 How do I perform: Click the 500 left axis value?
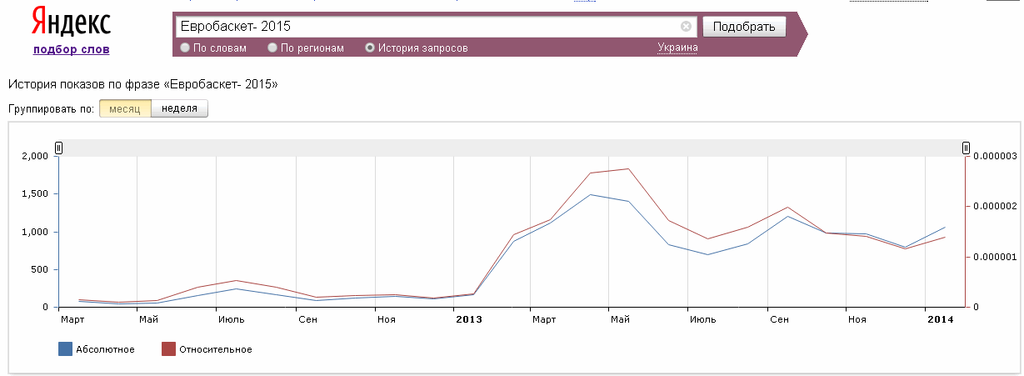(41, 270)
